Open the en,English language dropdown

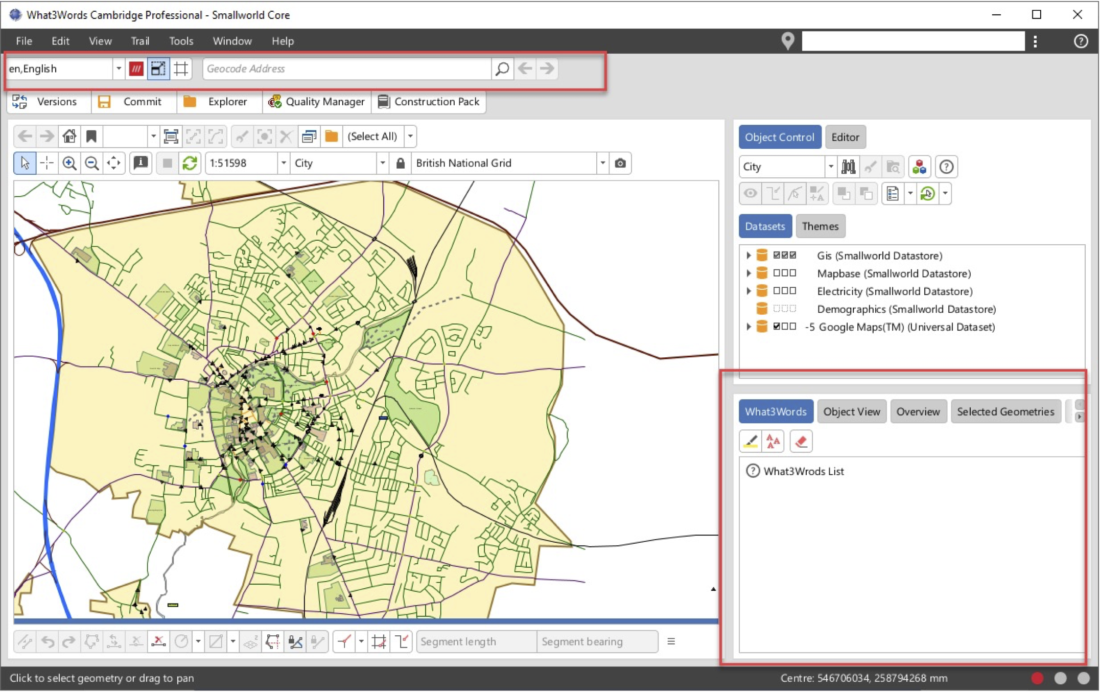(119, 69)
